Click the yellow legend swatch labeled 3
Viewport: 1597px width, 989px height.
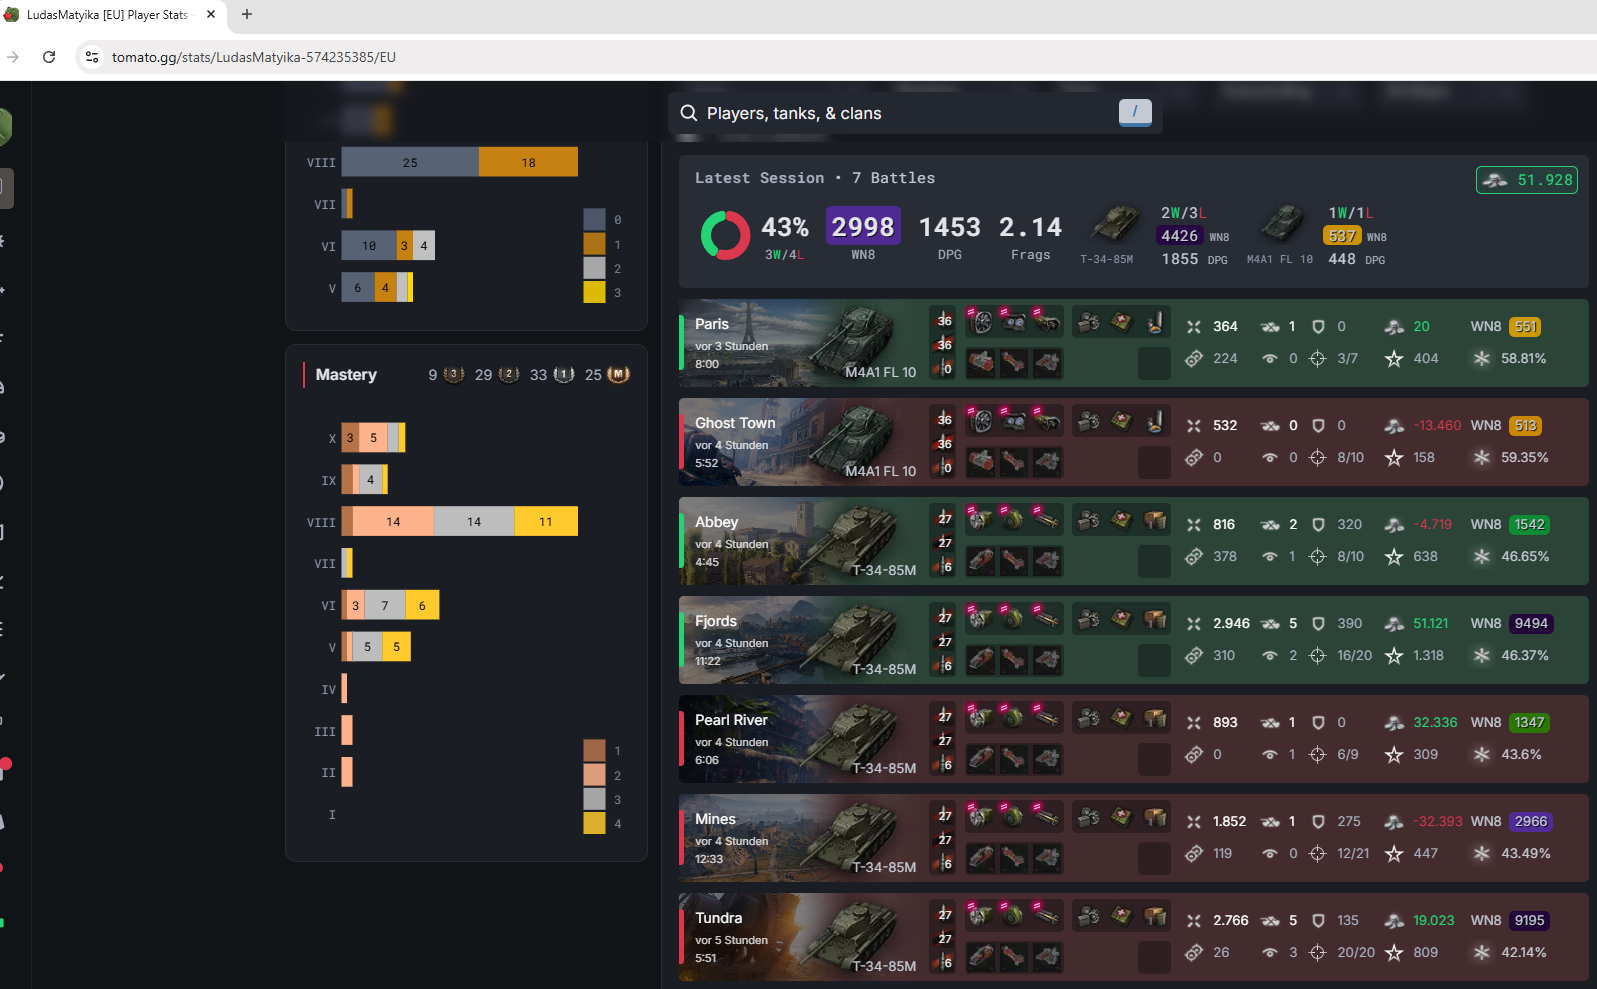594,292
